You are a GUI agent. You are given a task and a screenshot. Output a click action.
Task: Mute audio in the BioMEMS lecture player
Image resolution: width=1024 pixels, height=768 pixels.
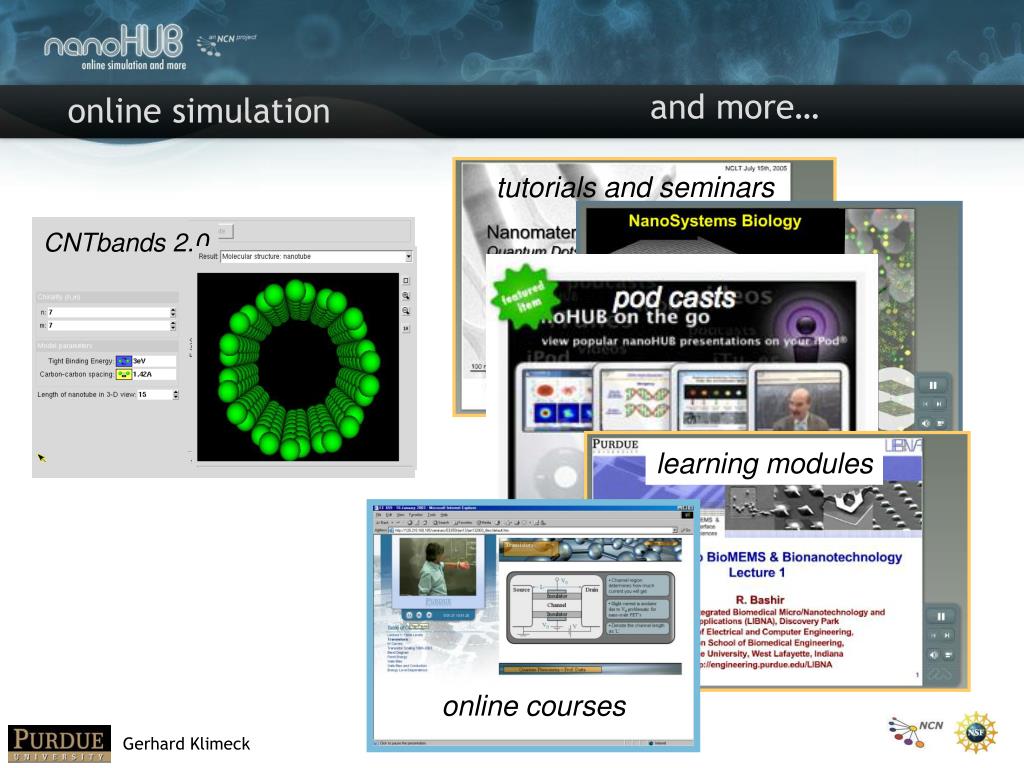click(933, 654)
